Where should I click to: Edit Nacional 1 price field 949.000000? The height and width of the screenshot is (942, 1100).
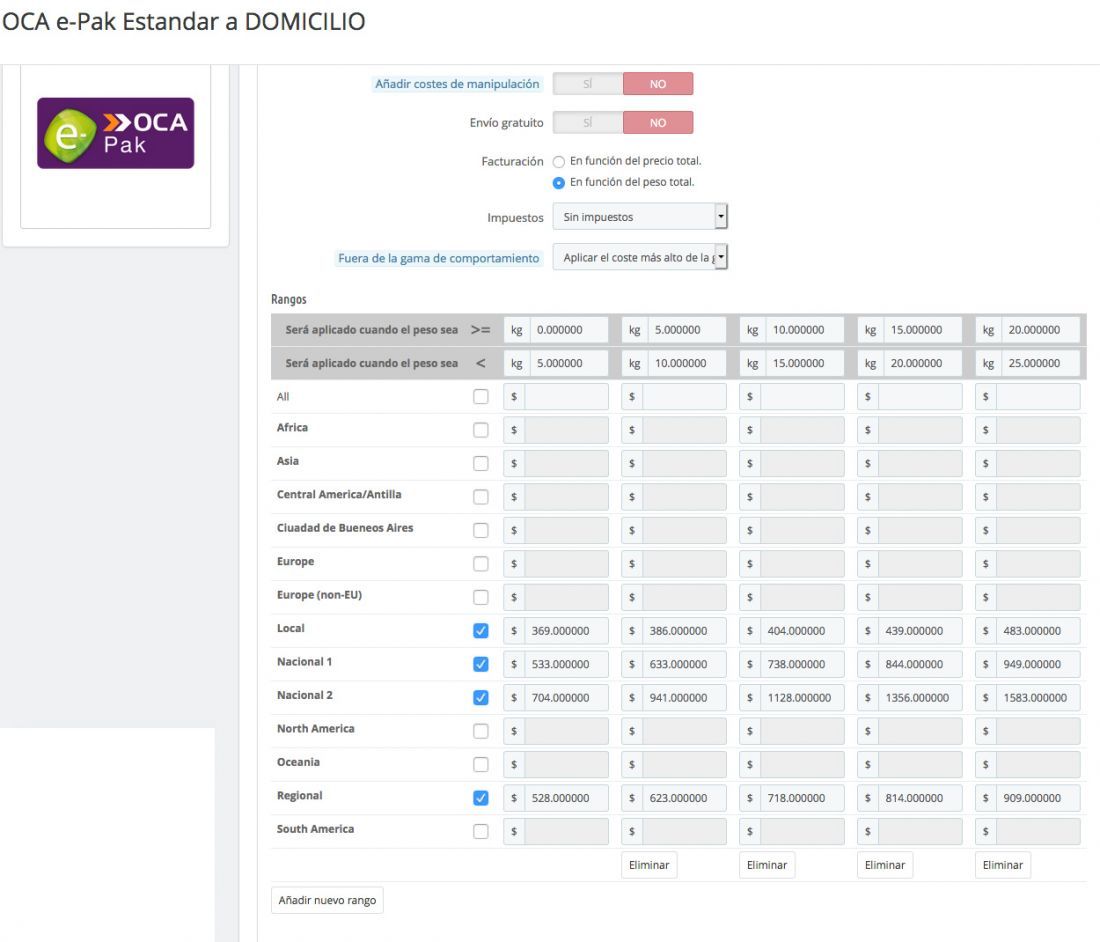[x=1038, y=664]
